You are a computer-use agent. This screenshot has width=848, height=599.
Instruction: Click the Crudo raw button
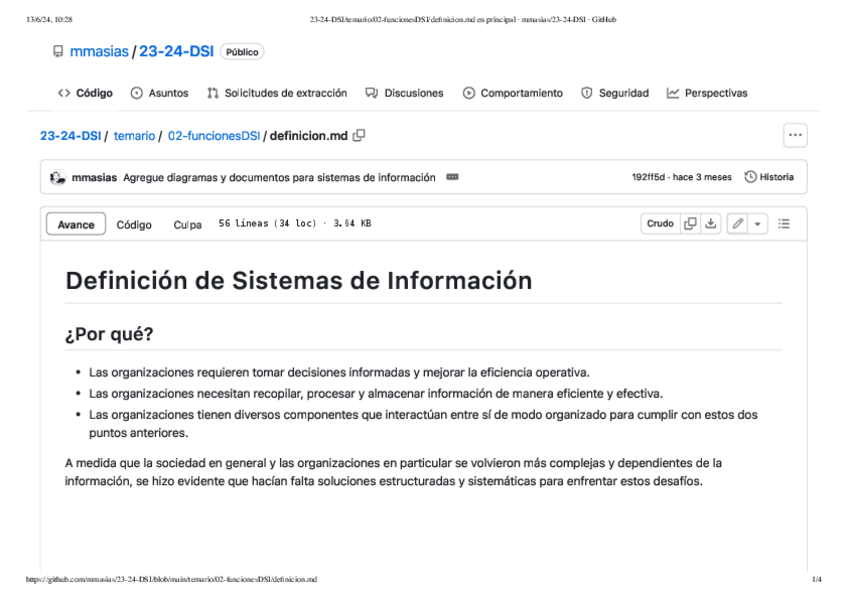pyautogui.click(x=660, y=224)
